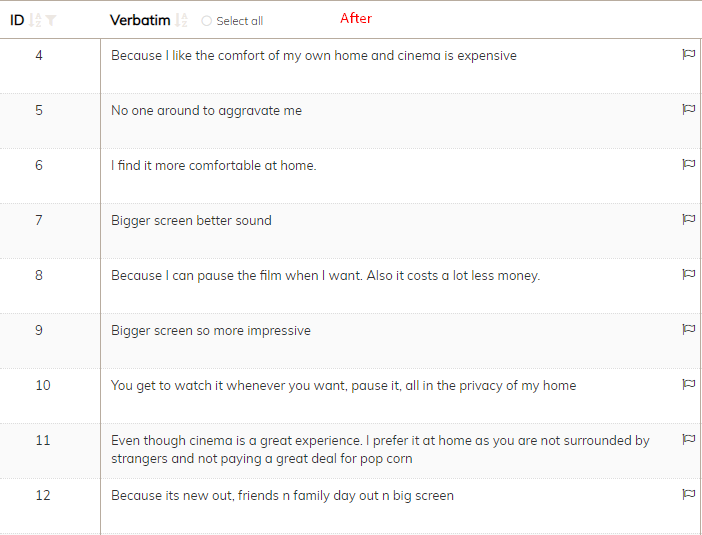Select all verbatims radio button

(206, 21)
